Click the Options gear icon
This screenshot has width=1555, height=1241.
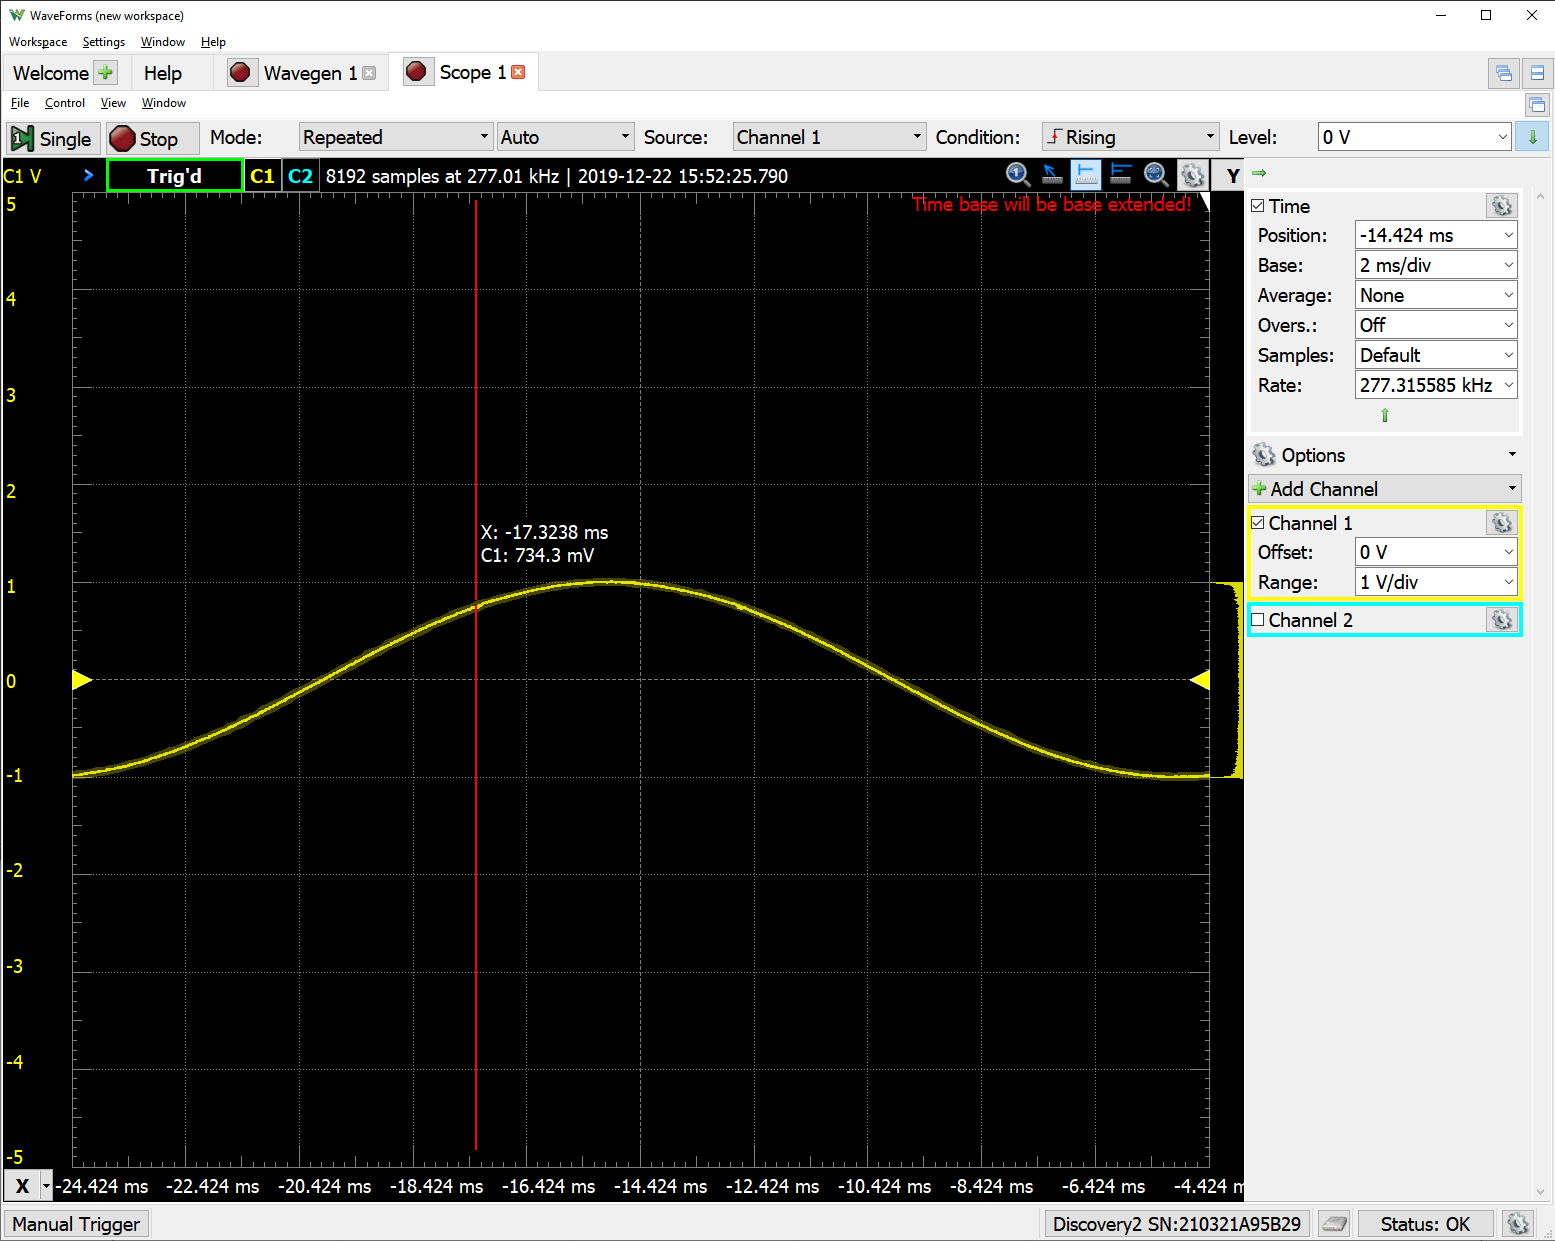tap(1264, 455)
